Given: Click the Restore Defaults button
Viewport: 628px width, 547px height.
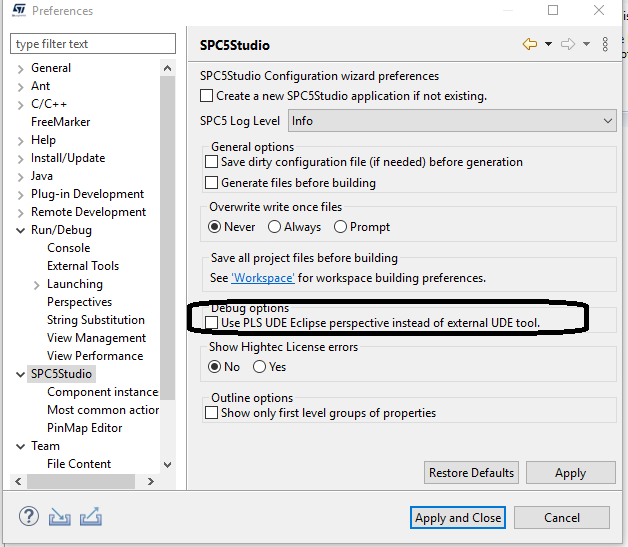Looking at the screenshot, I should (471, 473).
